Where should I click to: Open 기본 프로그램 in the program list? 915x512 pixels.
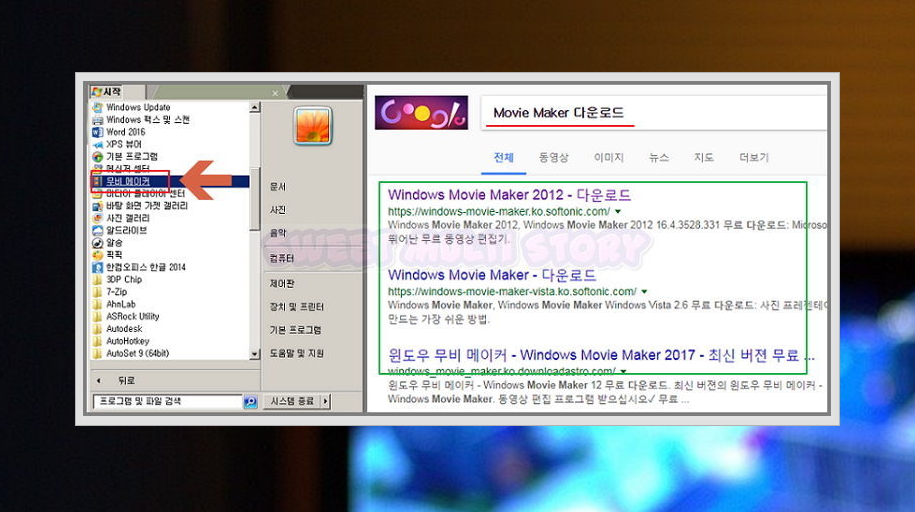(125, 156)
